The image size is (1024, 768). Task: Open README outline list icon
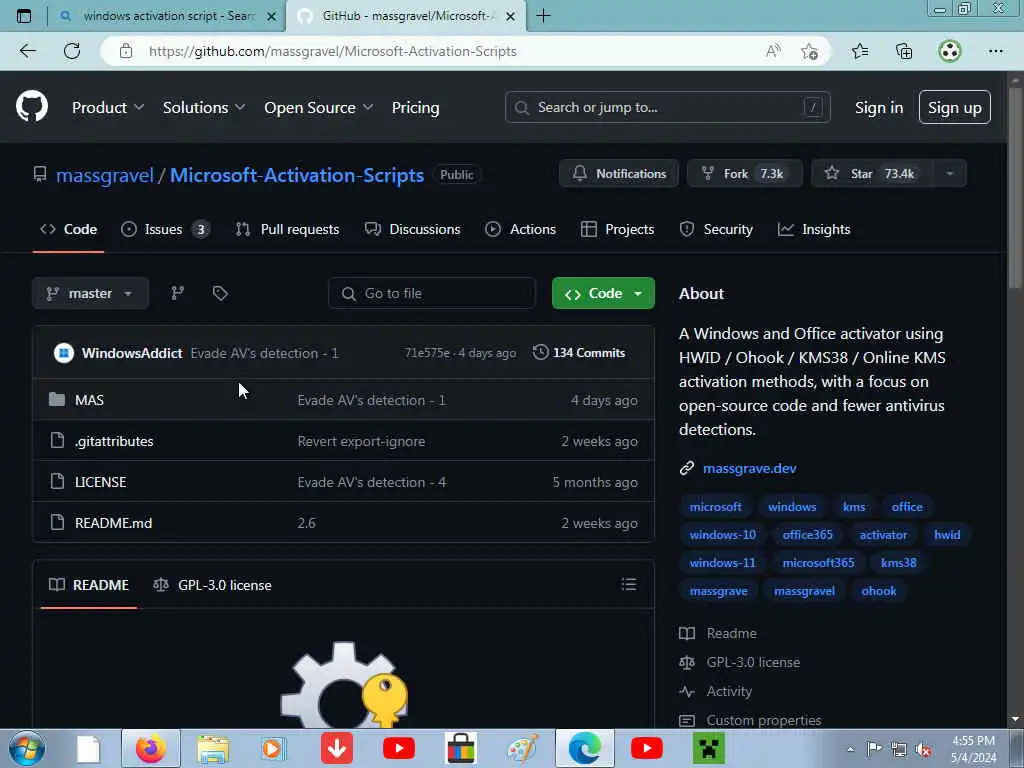click(629, 584)
